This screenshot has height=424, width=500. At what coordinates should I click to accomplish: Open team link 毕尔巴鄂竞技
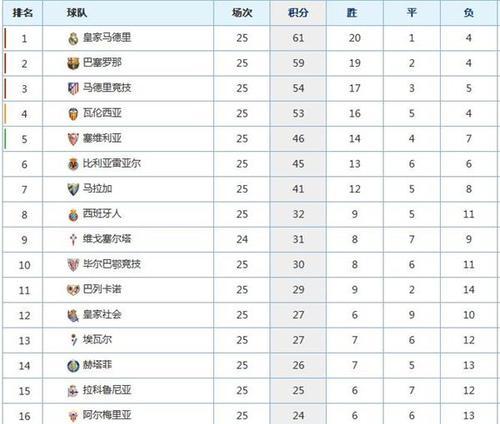112,264
